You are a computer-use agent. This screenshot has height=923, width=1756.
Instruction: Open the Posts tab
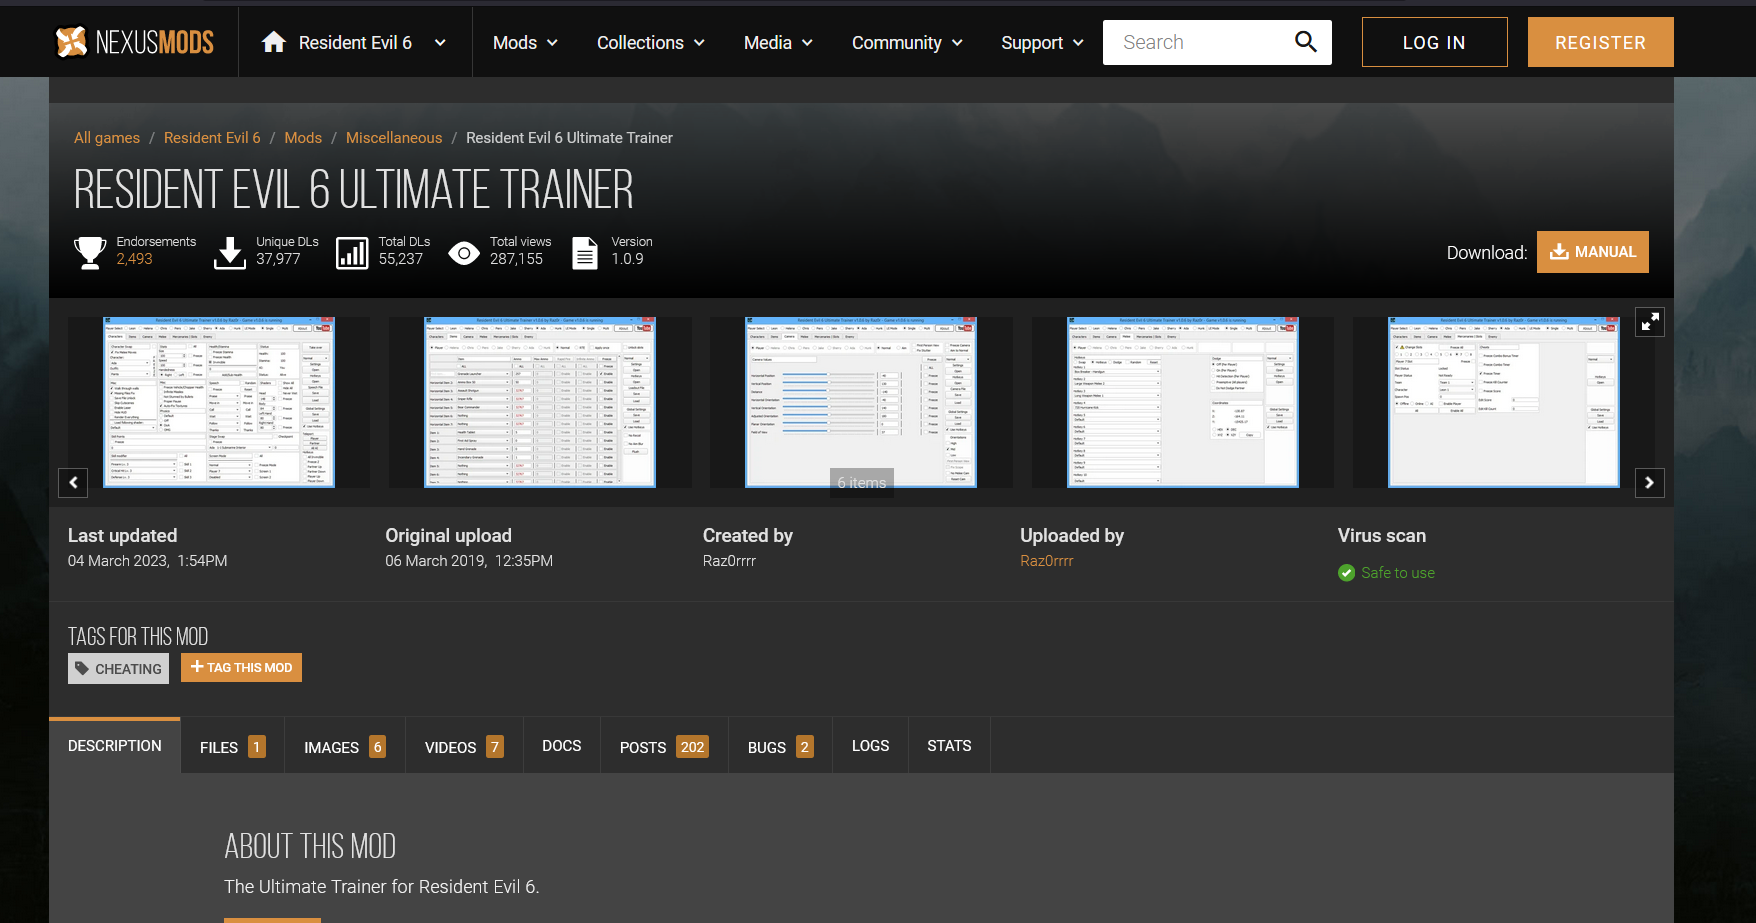[664, 746]
